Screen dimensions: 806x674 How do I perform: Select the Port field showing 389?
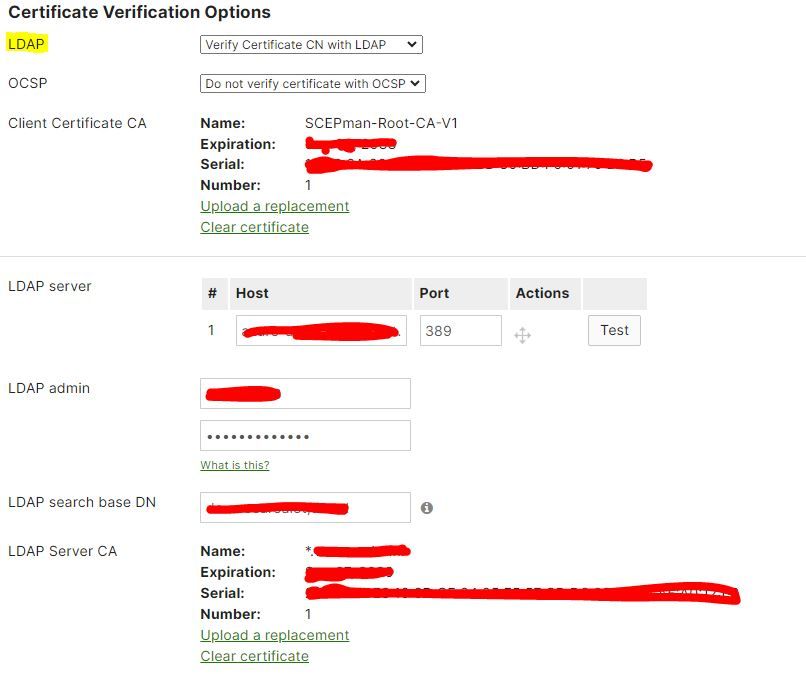click(458, 330)
